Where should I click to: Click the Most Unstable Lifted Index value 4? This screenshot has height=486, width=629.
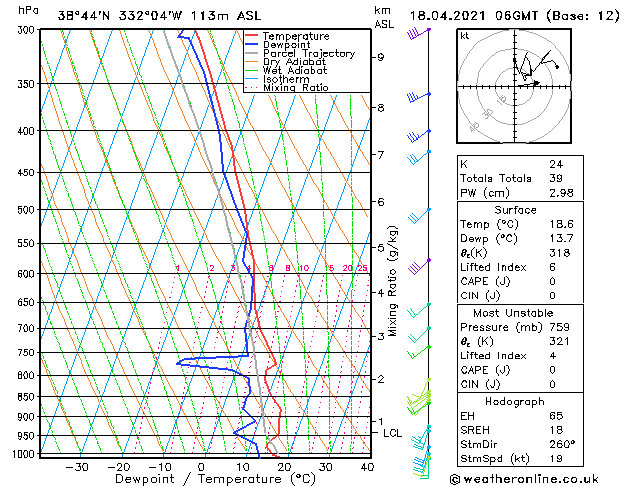tap(552, 356)
